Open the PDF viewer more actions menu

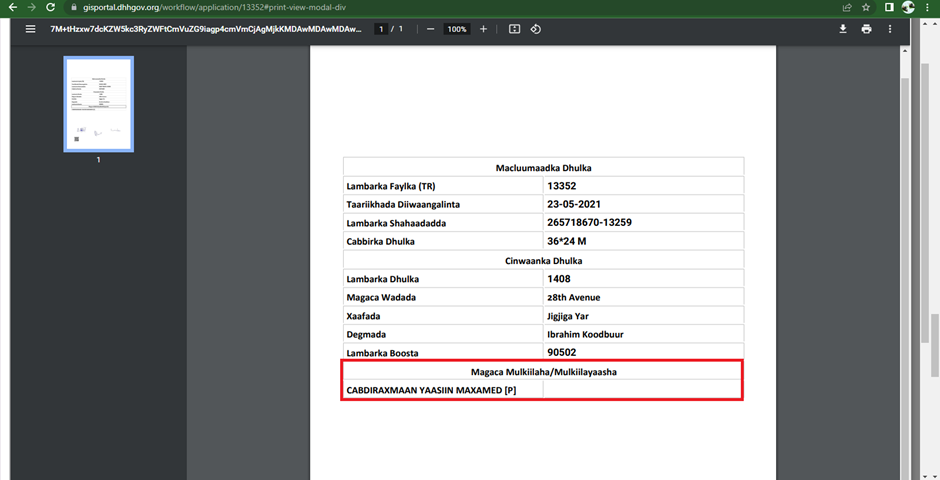890,29
